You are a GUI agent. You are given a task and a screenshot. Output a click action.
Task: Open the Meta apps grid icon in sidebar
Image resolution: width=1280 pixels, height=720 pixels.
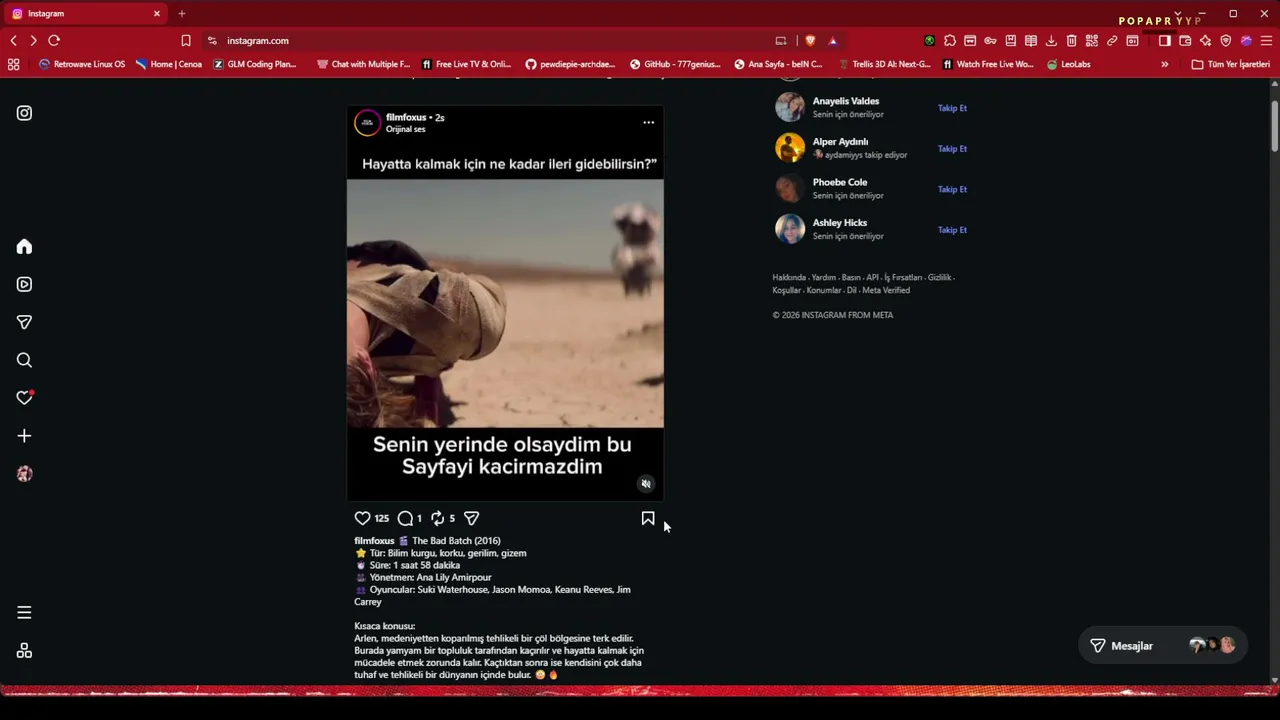(x=24, y=651)
